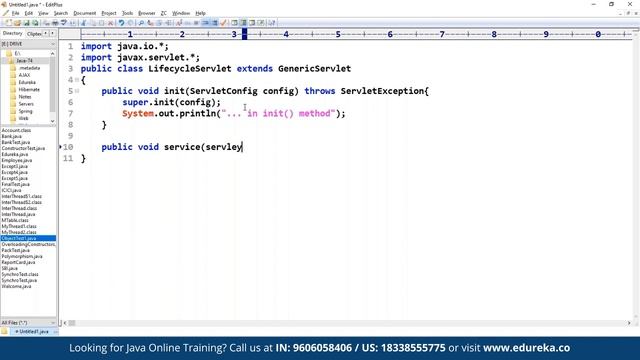This screenshot has width=640, height=360.
Task: Open the View menu
Action: click(x=43, y=13)
